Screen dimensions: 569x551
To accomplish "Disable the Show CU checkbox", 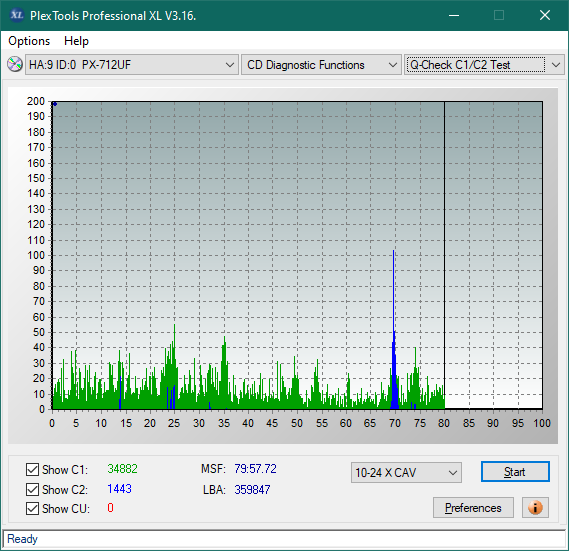I will click(x=32, y=508).
